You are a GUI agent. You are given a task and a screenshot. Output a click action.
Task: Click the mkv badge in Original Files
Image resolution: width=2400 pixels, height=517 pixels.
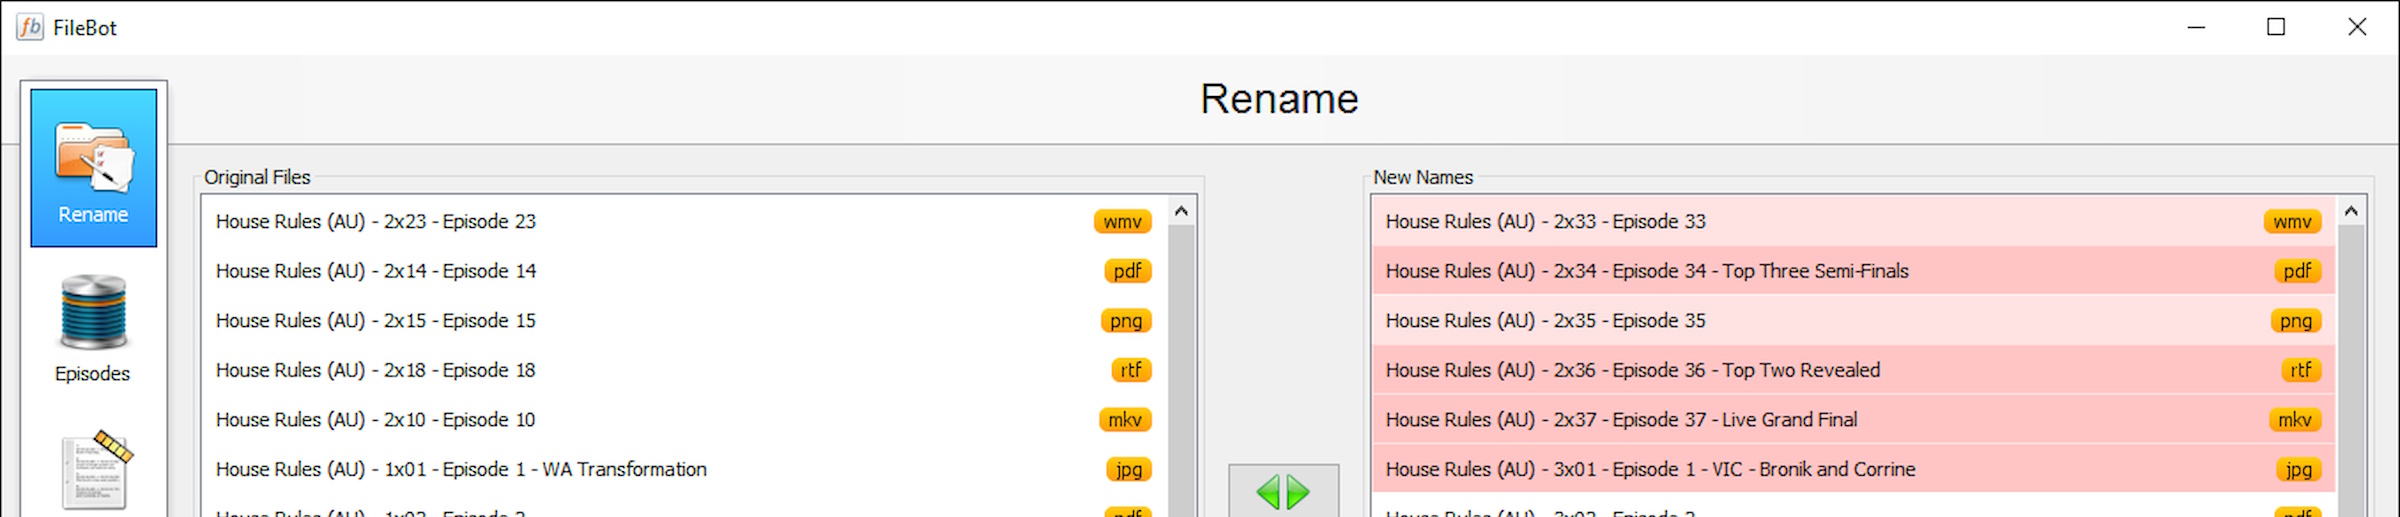click(x=1125, y=419)
